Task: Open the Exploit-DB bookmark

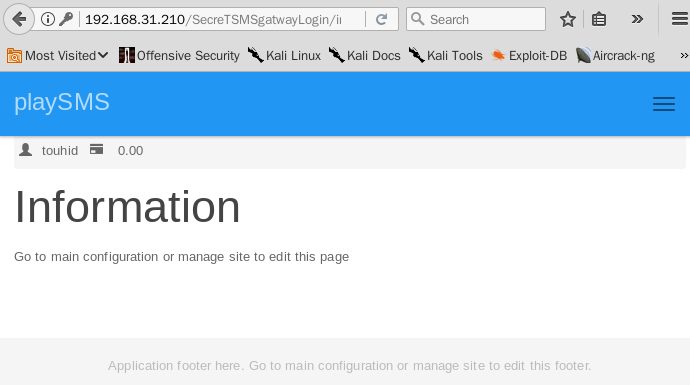Action: [529, 56]
